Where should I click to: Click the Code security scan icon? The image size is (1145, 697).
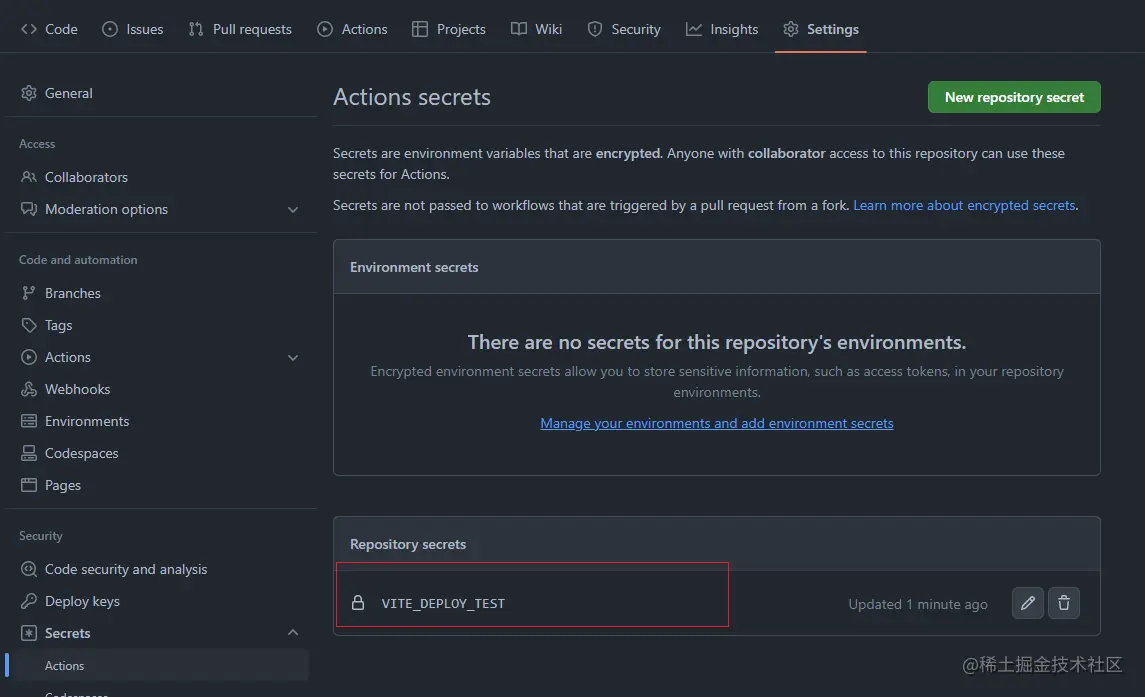pos(28,569)
